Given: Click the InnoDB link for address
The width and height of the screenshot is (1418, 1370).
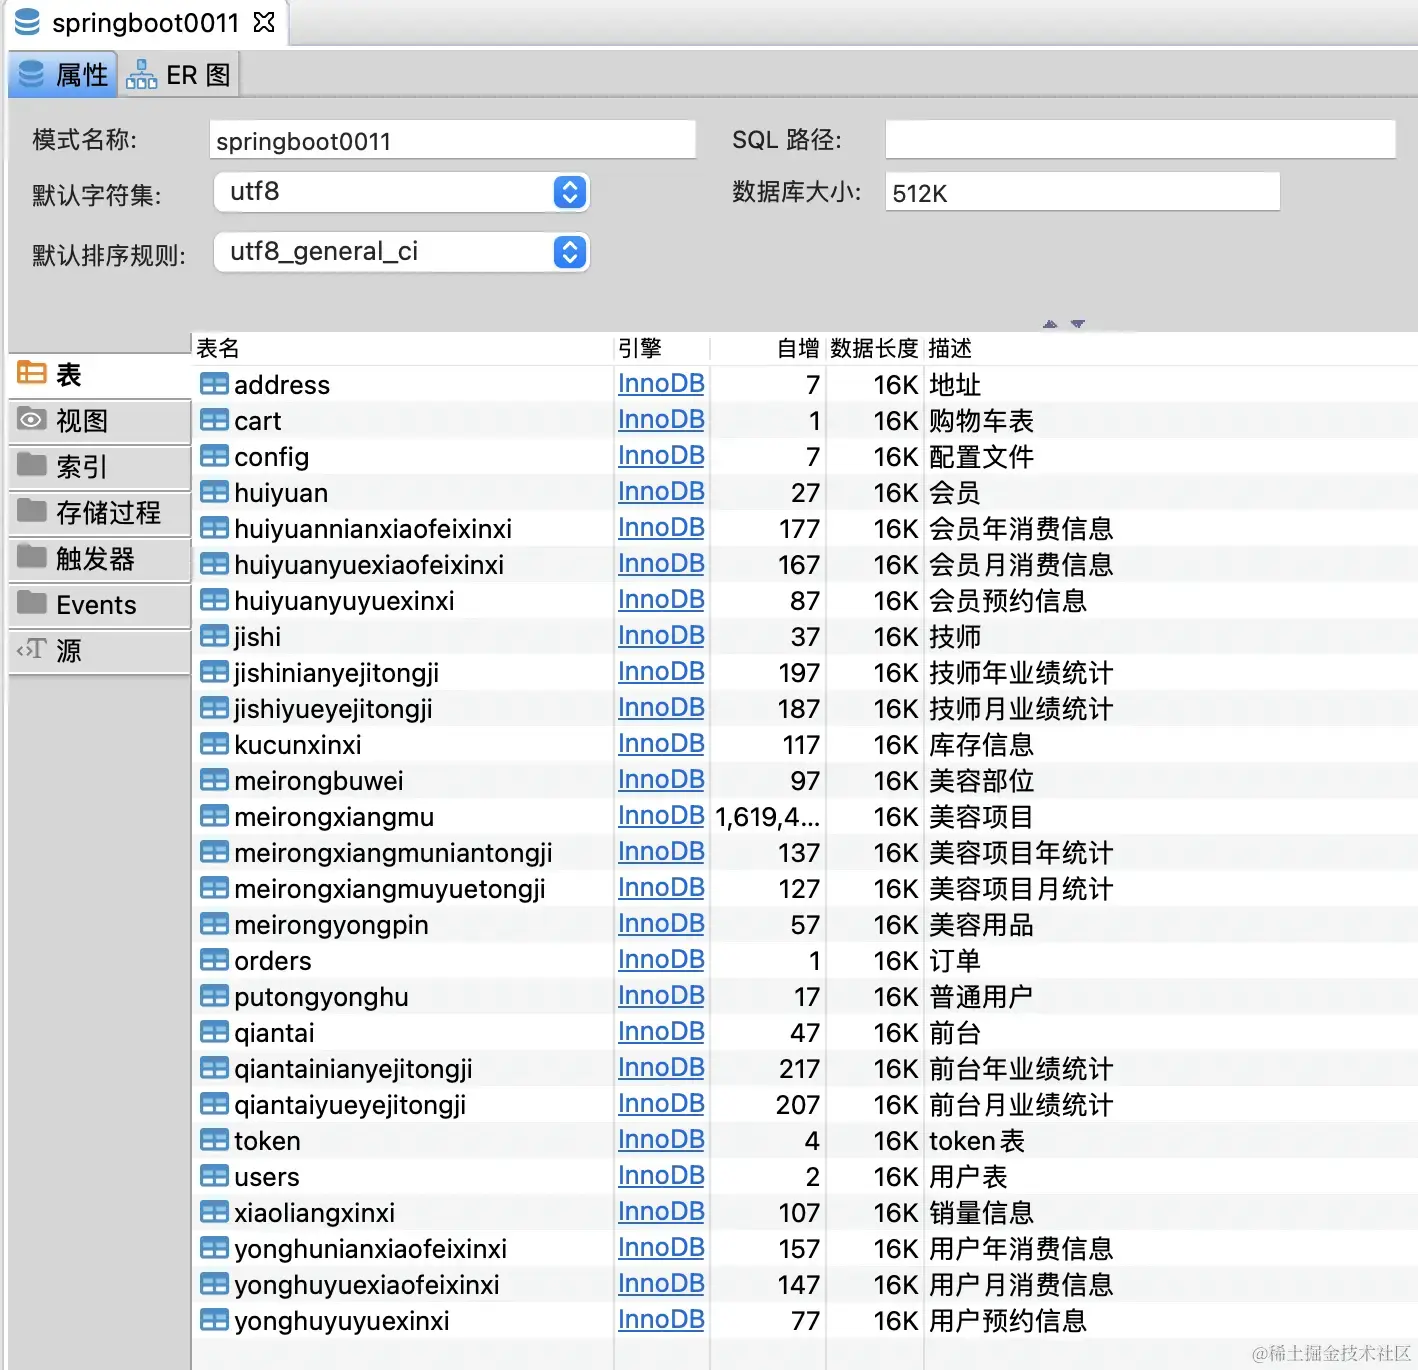Looking at the screenshot, I should point(661,384).
